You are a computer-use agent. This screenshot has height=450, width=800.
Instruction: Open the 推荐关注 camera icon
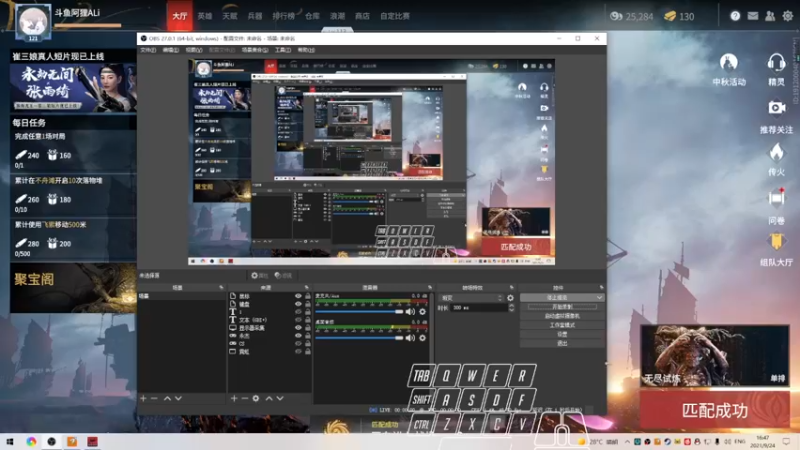point(777,108)
